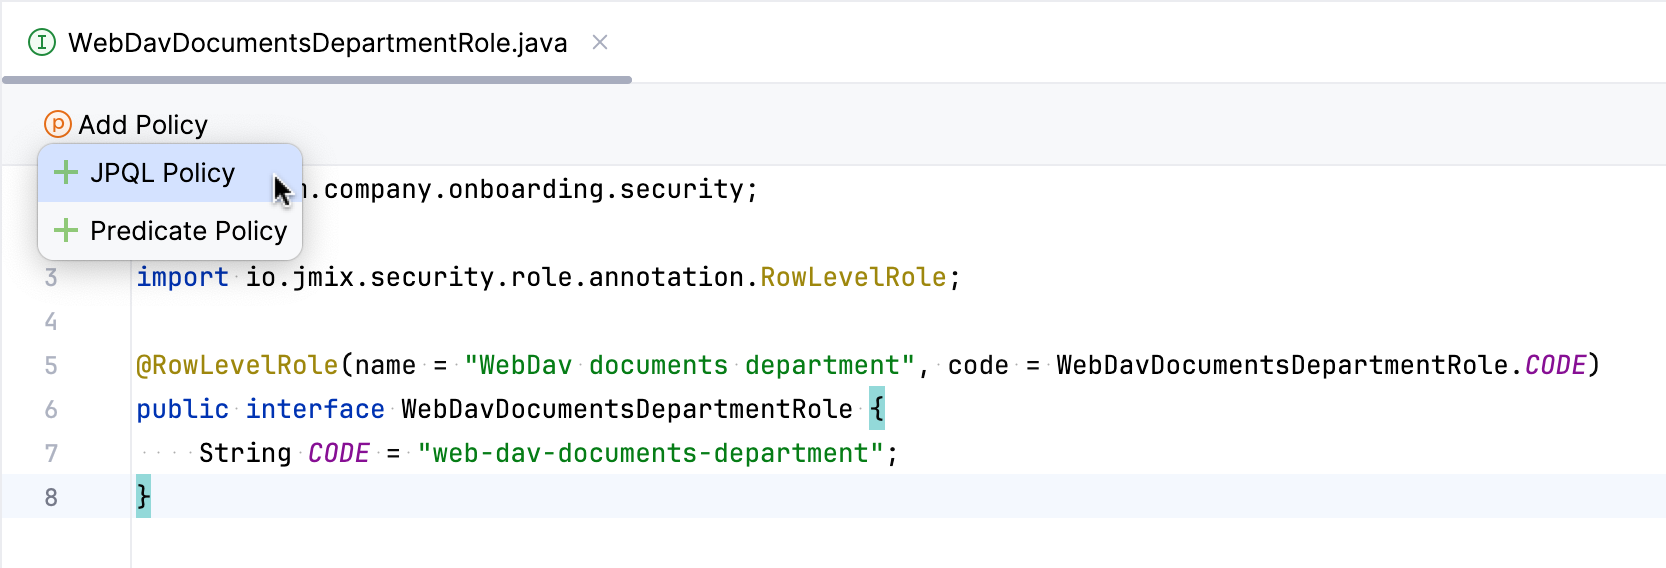Select the Predicate Policy menu entry
This screenshot has height=568, width=1666.
tap(188, 231)
